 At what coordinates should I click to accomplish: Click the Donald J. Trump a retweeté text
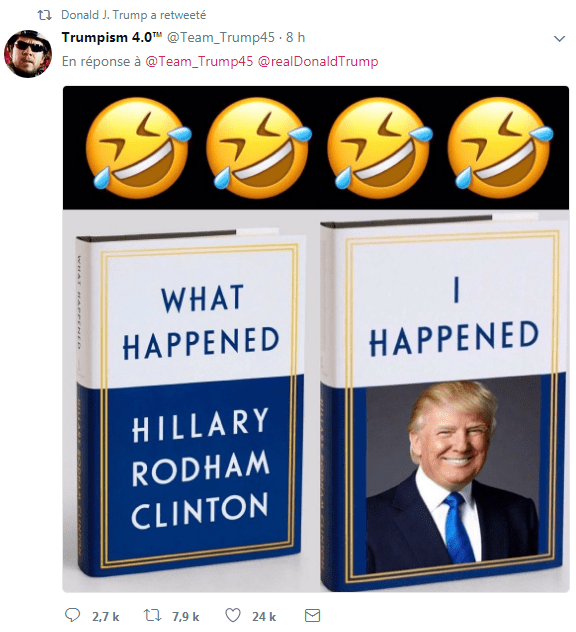(133, 15)
